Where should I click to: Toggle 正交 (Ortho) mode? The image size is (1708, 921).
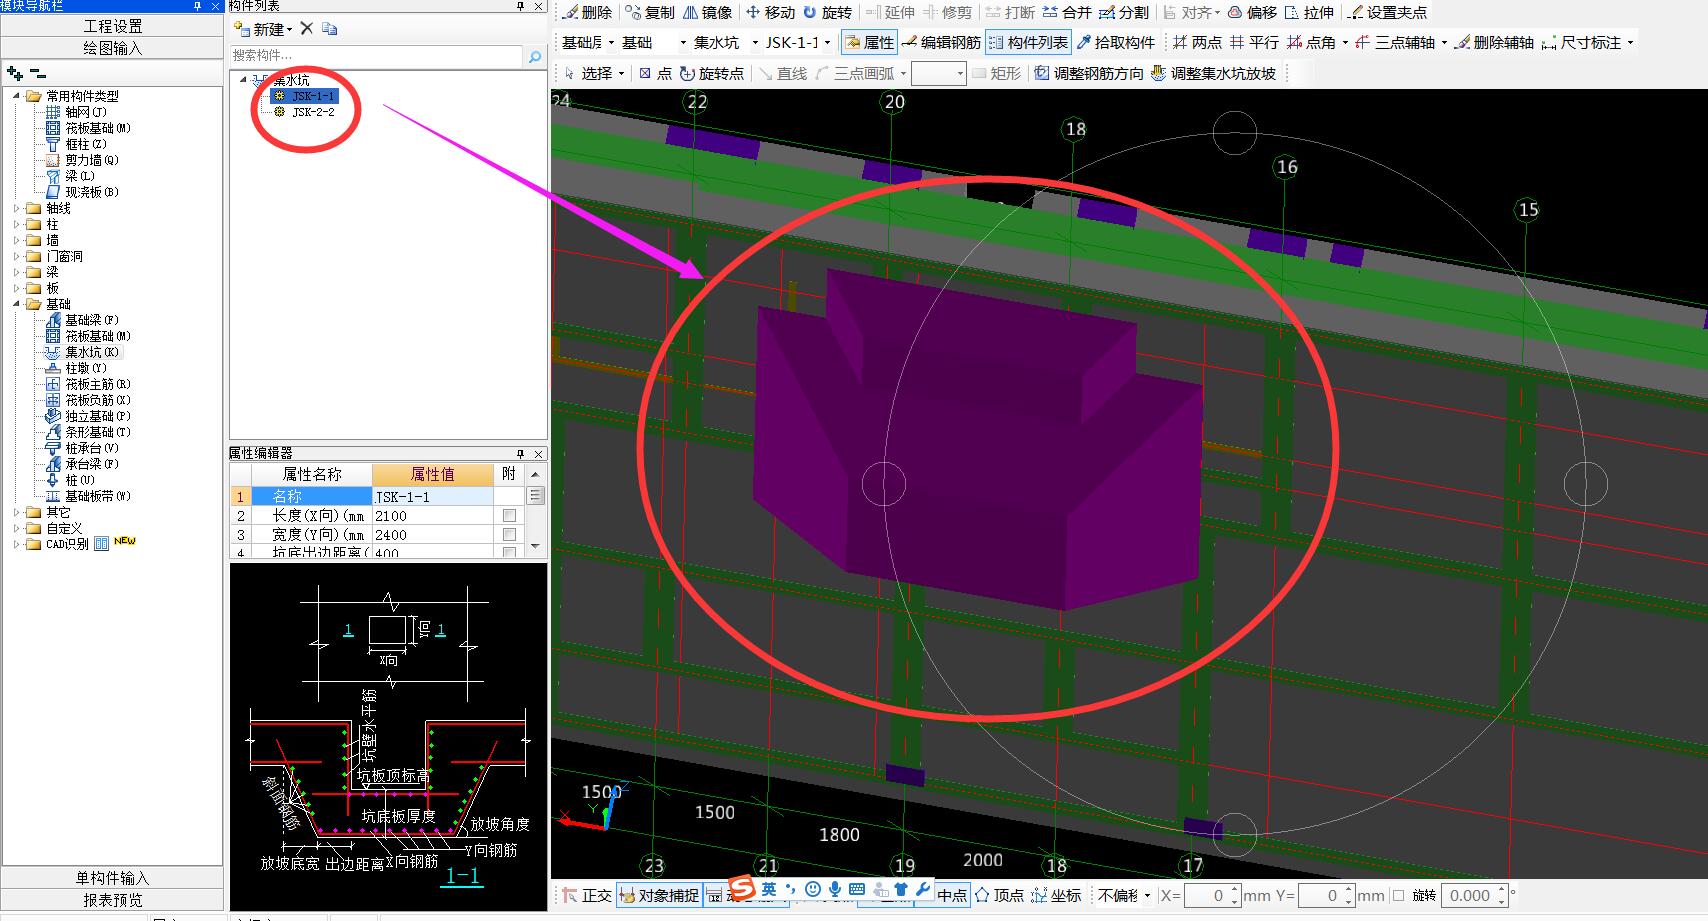(x=587, y=895)
